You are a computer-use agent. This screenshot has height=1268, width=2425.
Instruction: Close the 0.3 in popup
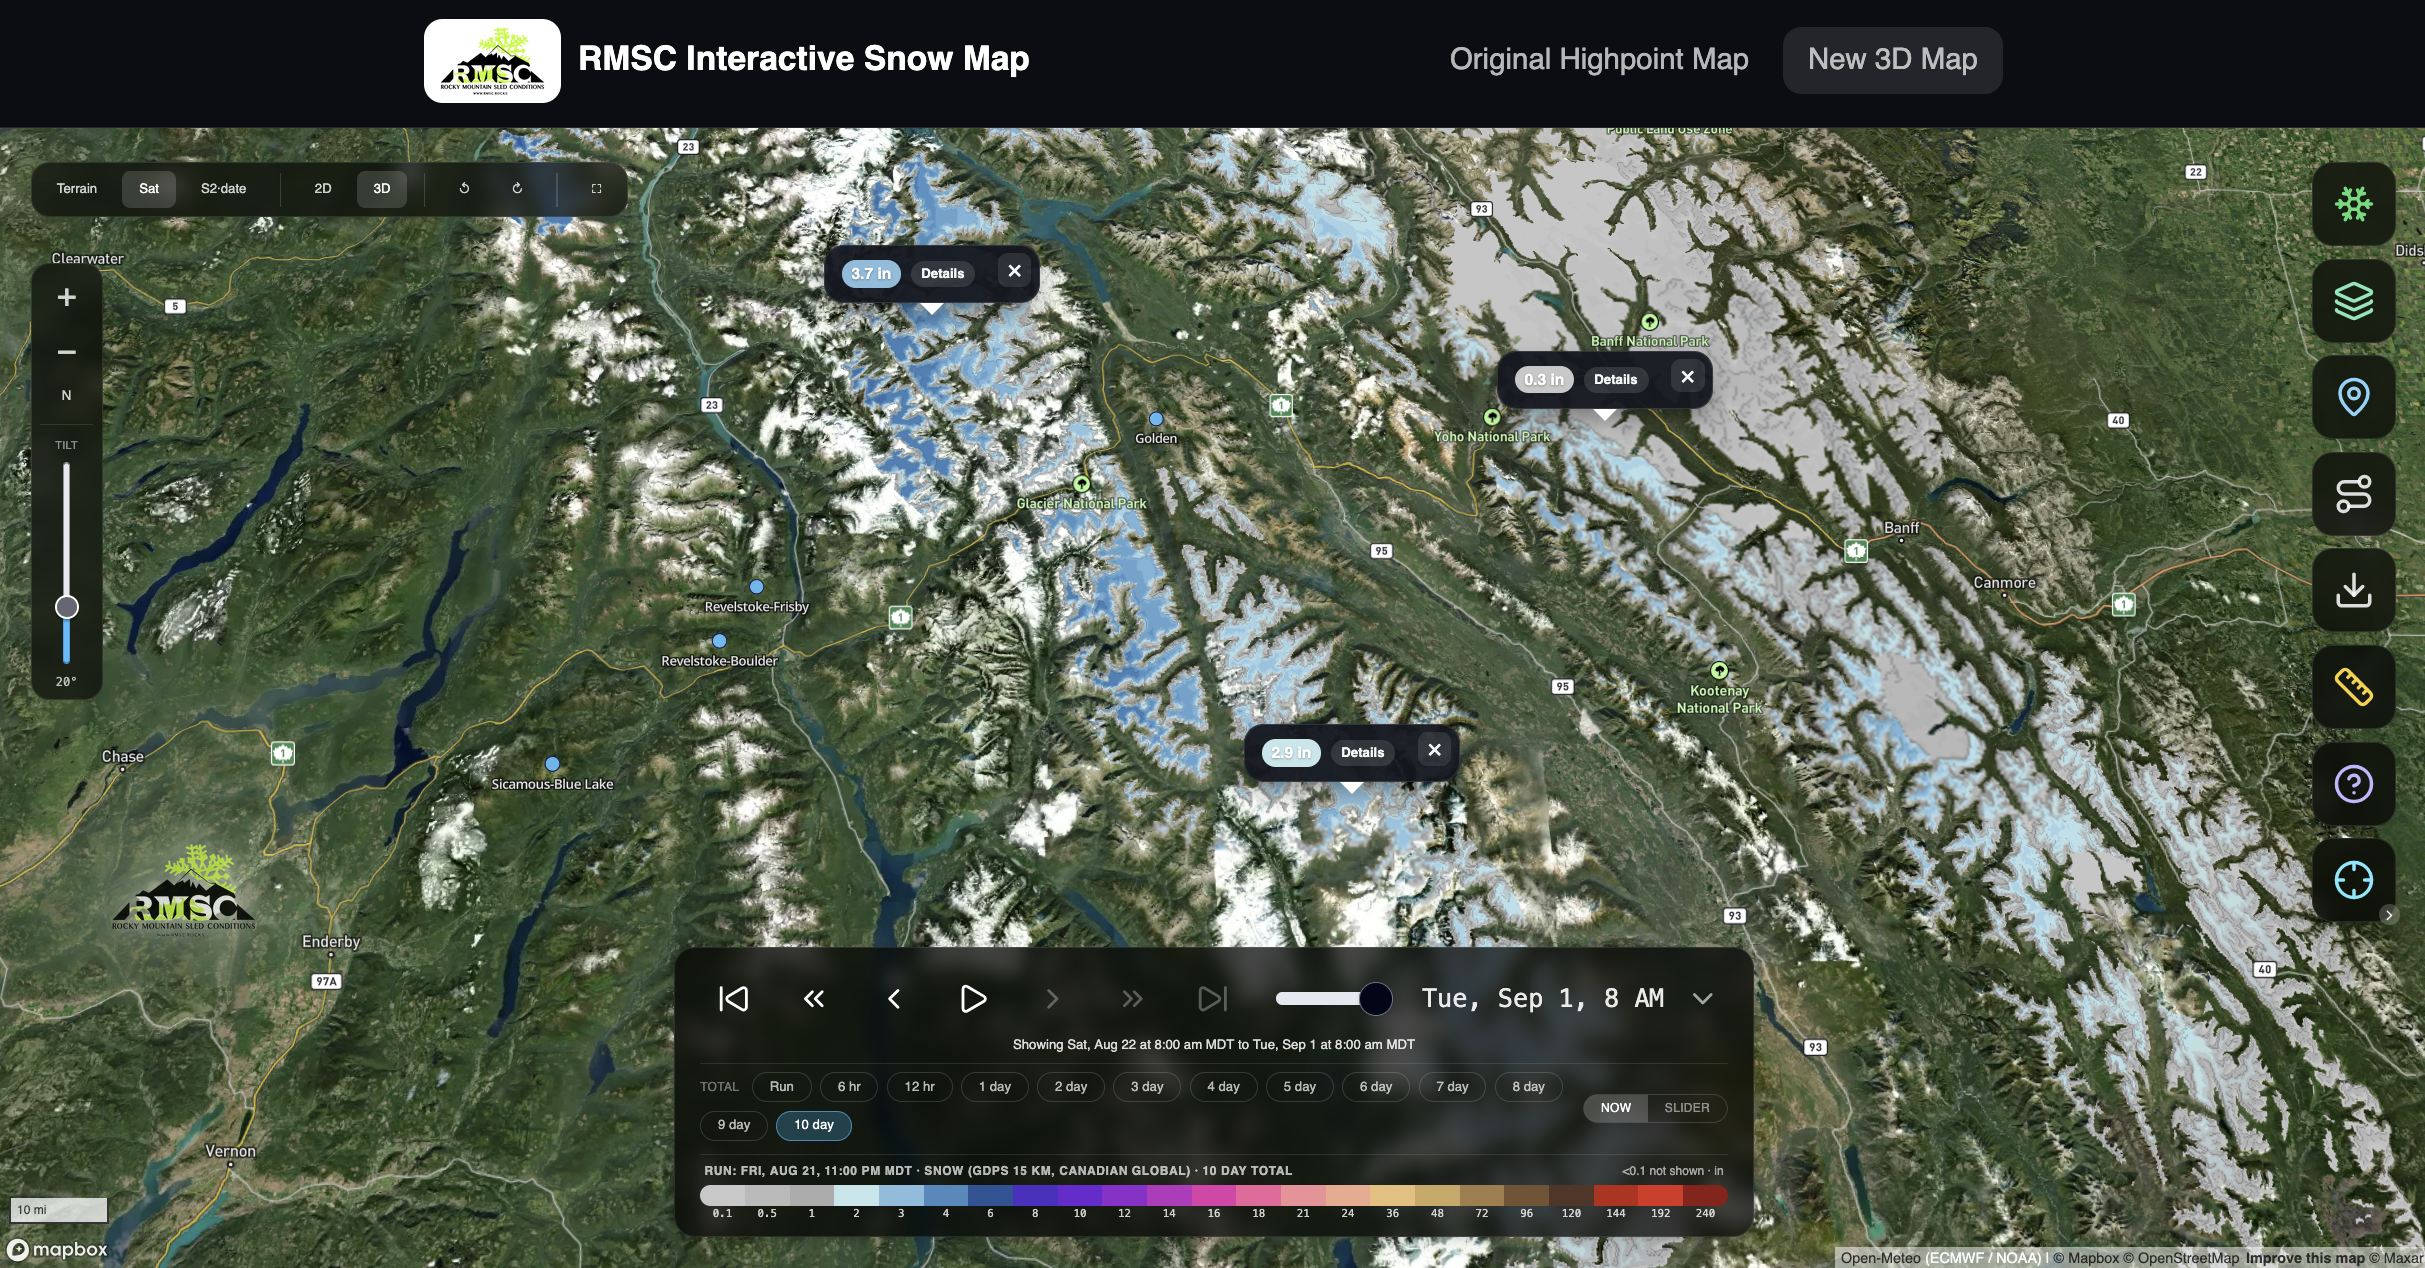pos(1687,377)
